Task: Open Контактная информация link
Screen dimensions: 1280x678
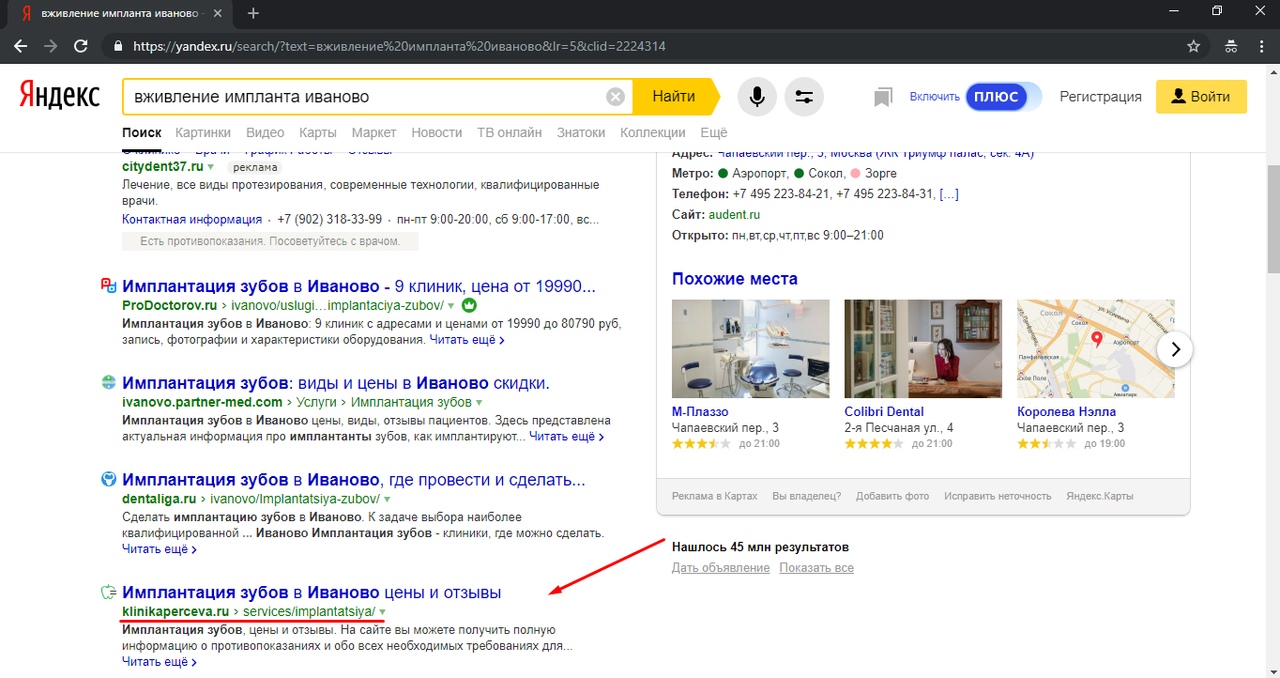Action: tap(192, 219)
